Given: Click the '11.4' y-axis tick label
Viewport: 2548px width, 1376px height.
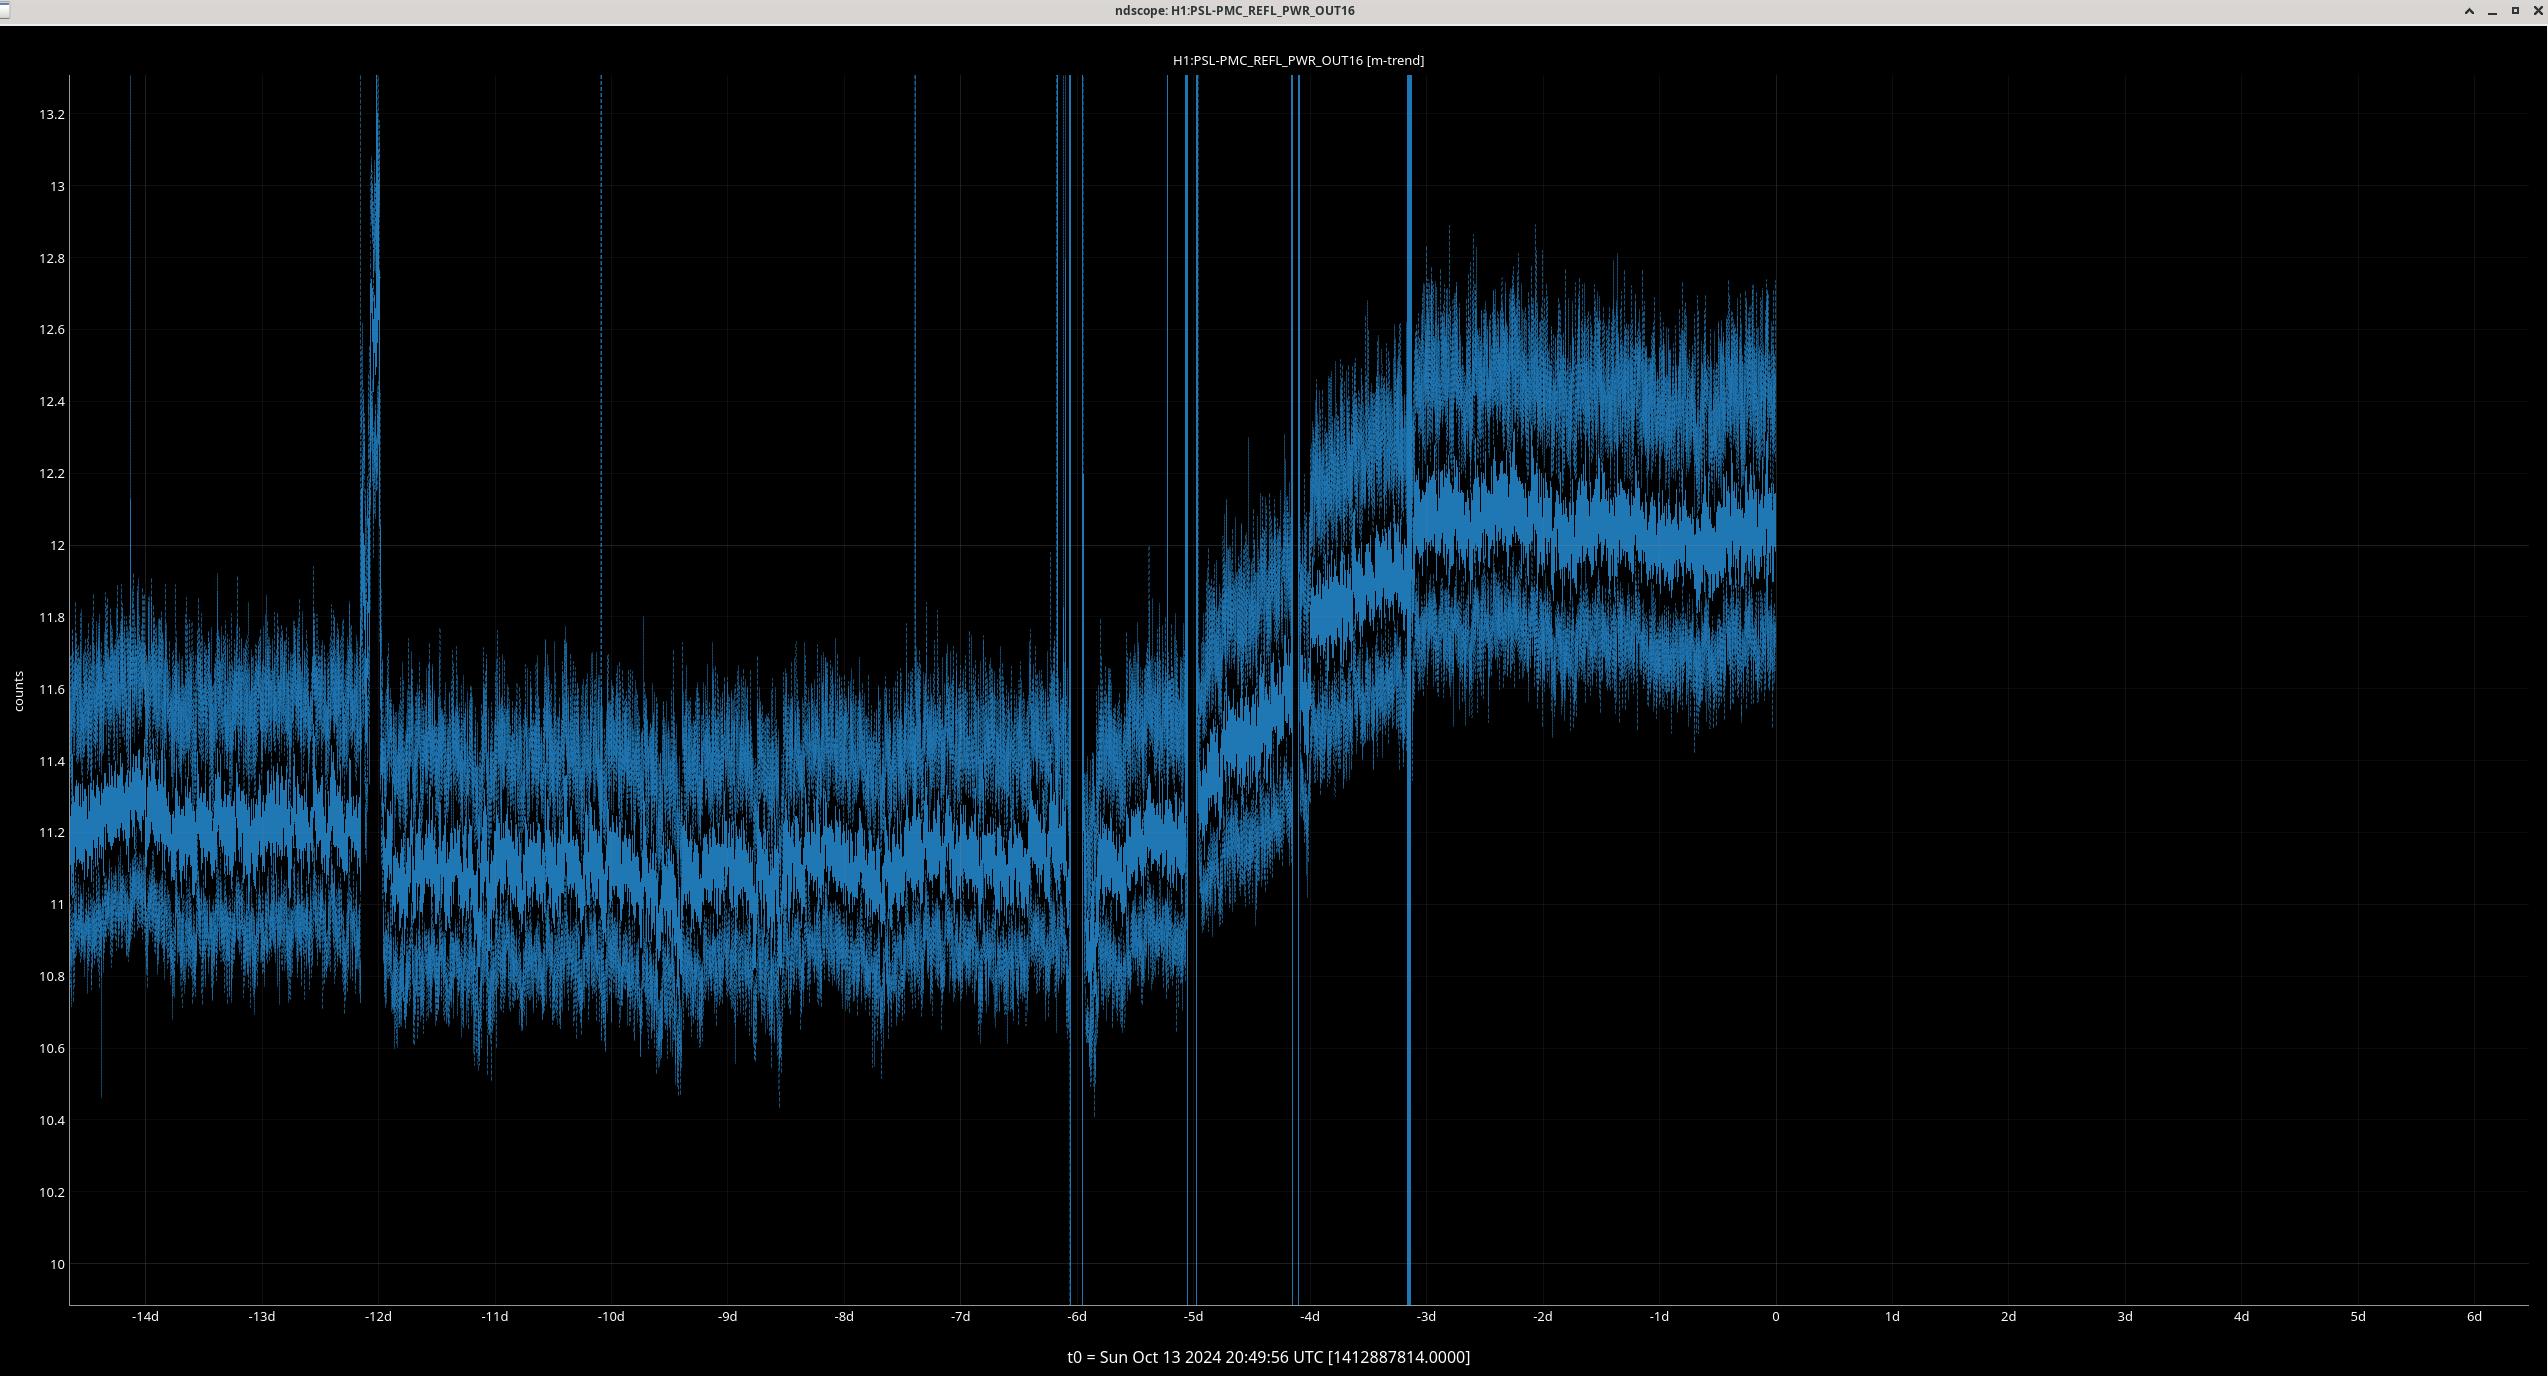Looking at the screenshot, I should point(52,762).
